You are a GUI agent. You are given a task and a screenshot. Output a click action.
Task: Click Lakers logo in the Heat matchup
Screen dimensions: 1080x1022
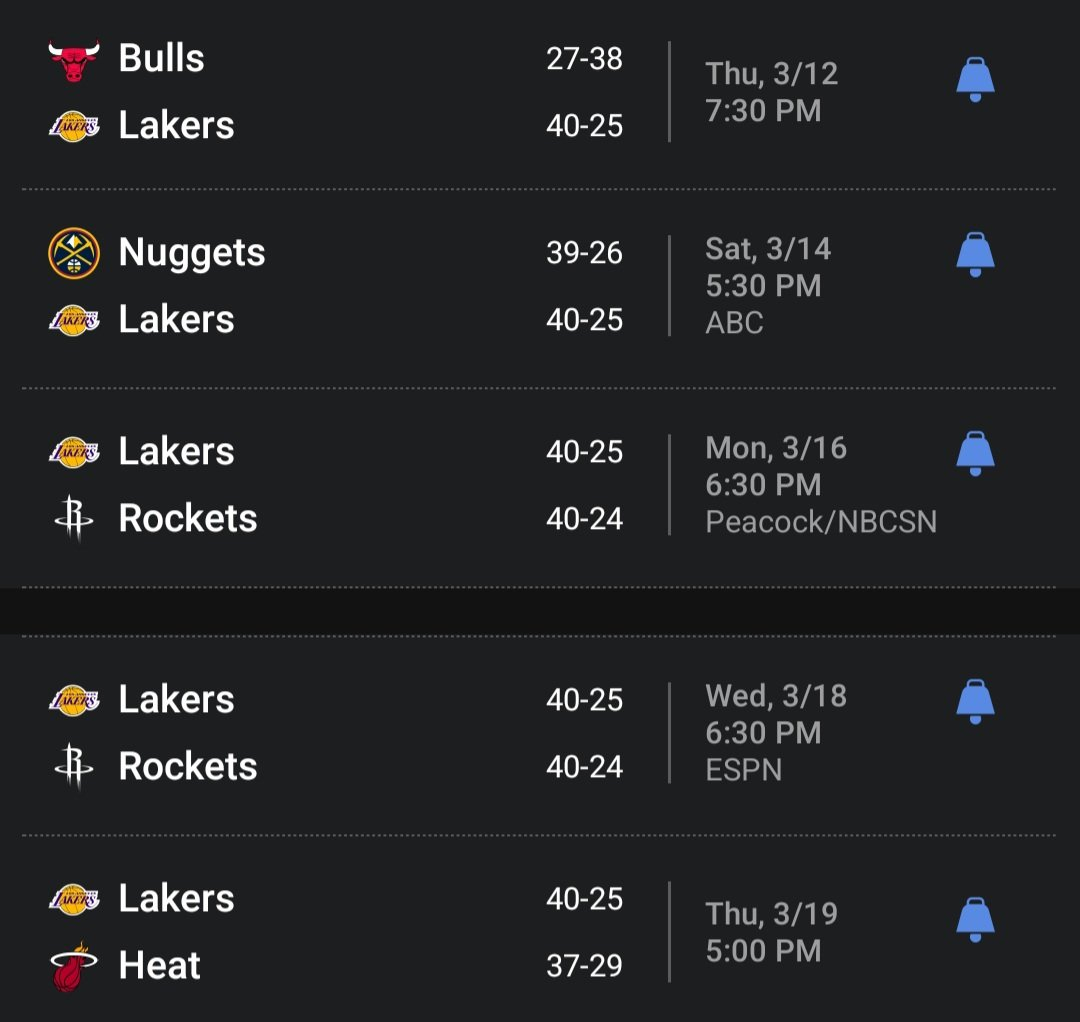74,899
